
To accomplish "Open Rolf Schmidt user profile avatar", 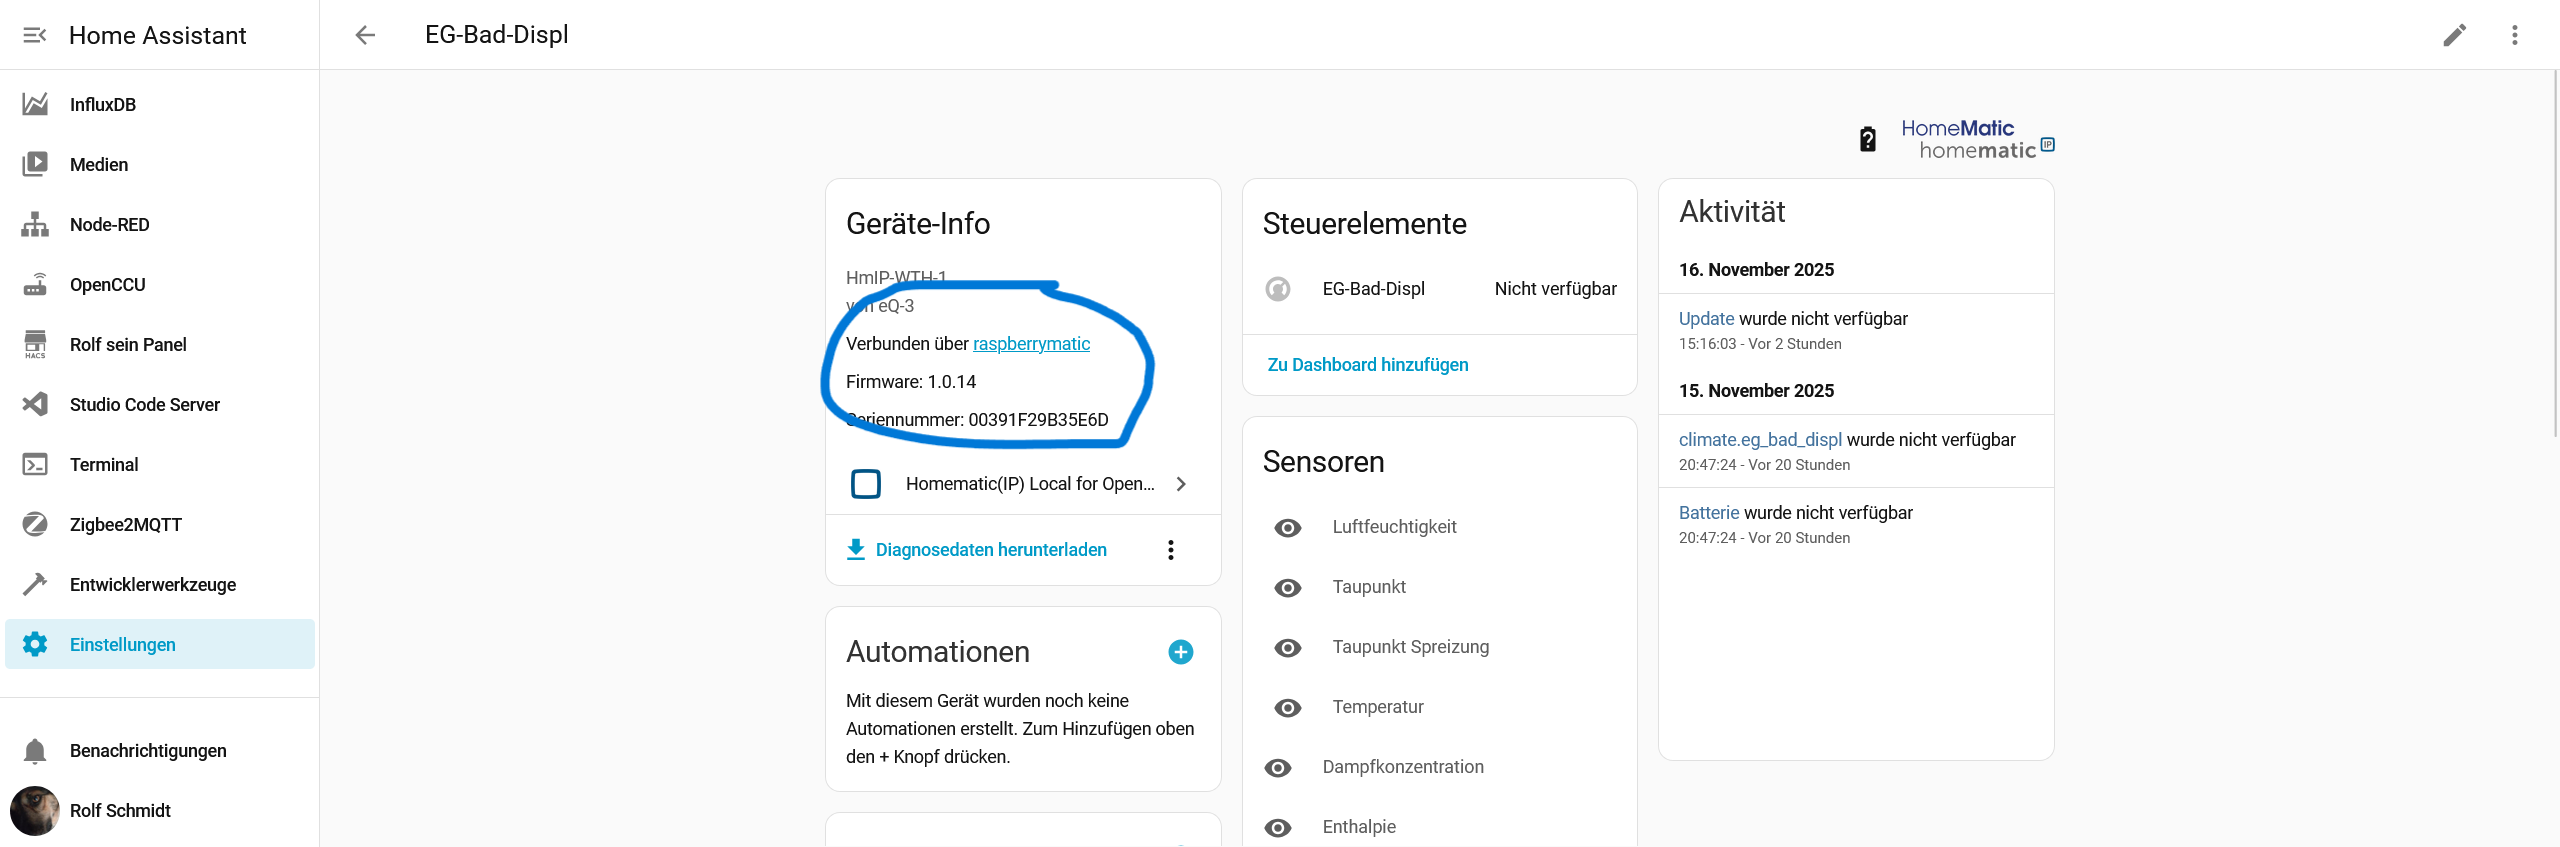I will 35,811.
